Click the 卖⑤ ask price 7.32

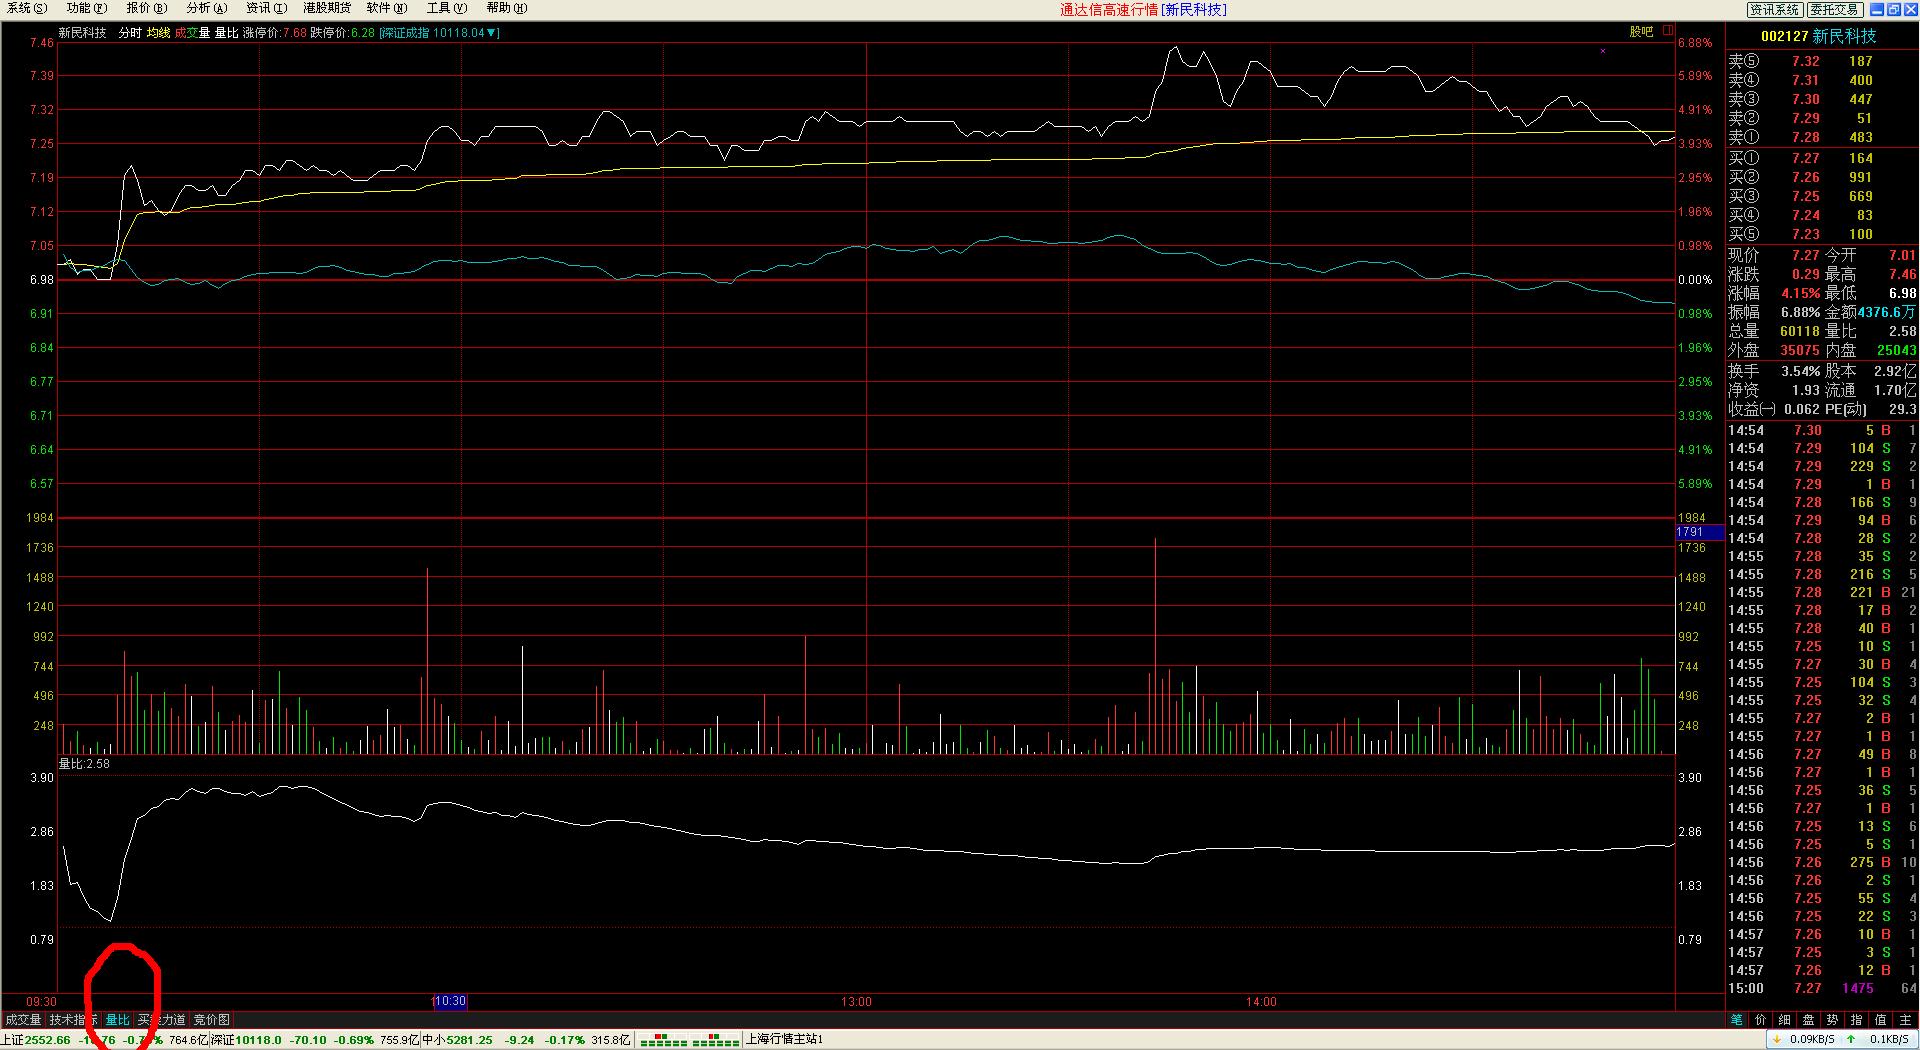1806,61
